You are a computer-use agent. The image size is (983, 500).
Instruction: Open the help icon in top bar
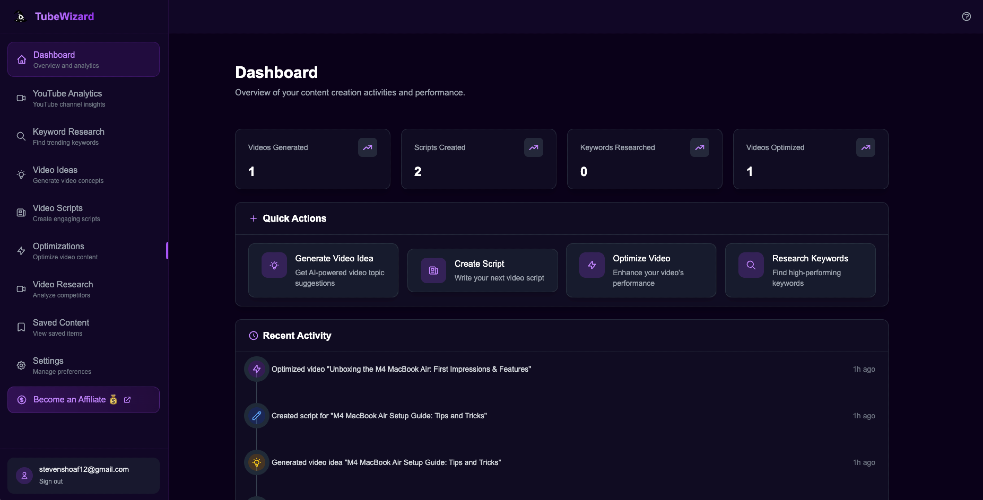coord(966,17)
